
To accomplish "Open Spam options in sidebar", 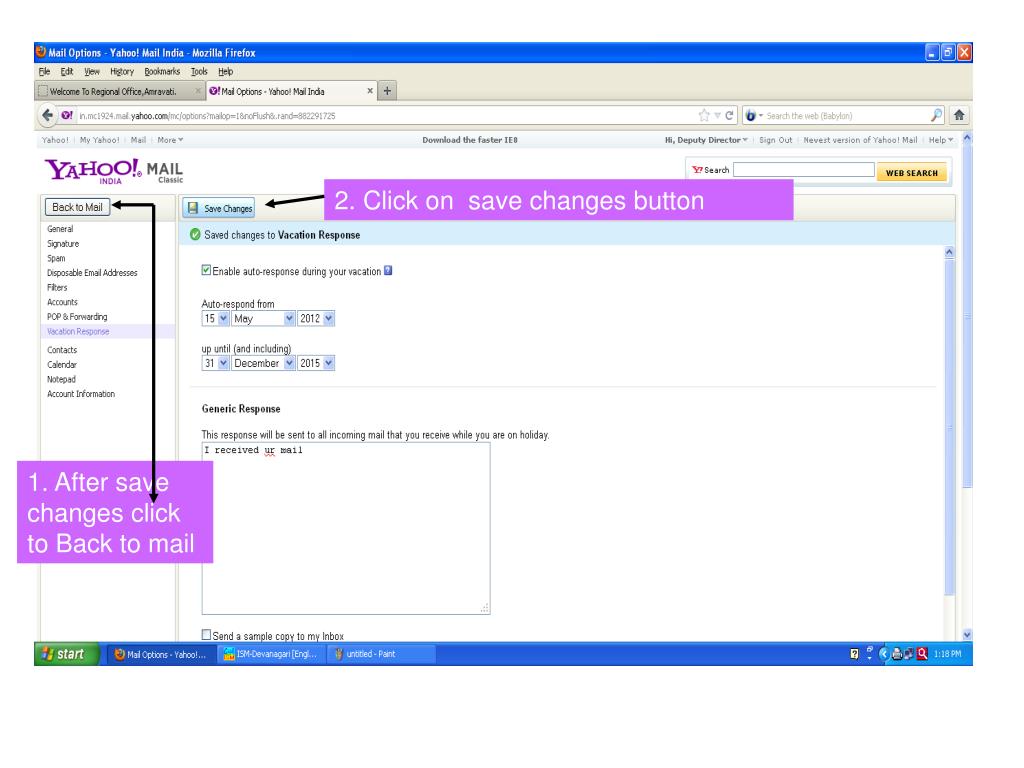I will coord(56,258).
